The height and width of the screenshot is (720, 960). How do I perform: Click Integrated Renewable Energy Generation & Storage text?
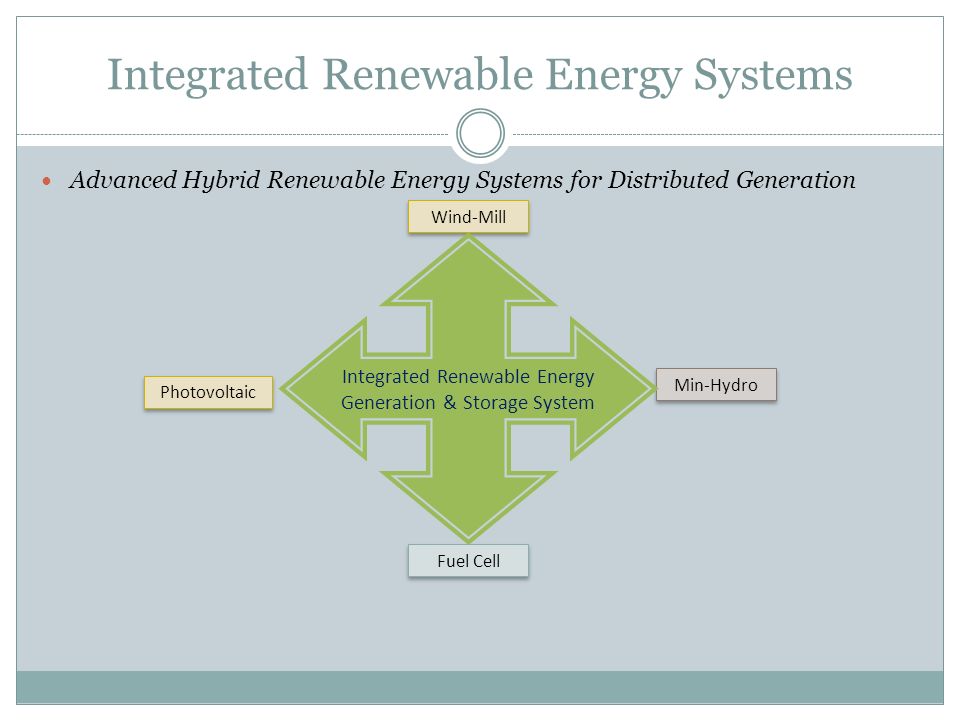468,389
